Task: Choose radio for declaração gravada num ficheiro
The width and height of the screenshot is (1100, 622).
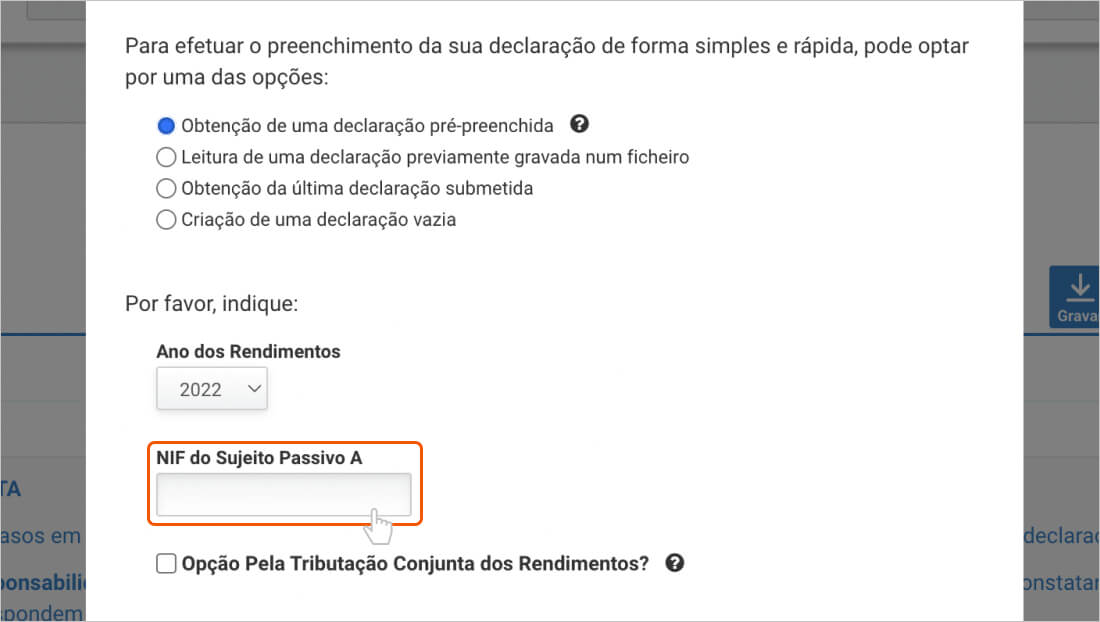Action: coord(166,157)
